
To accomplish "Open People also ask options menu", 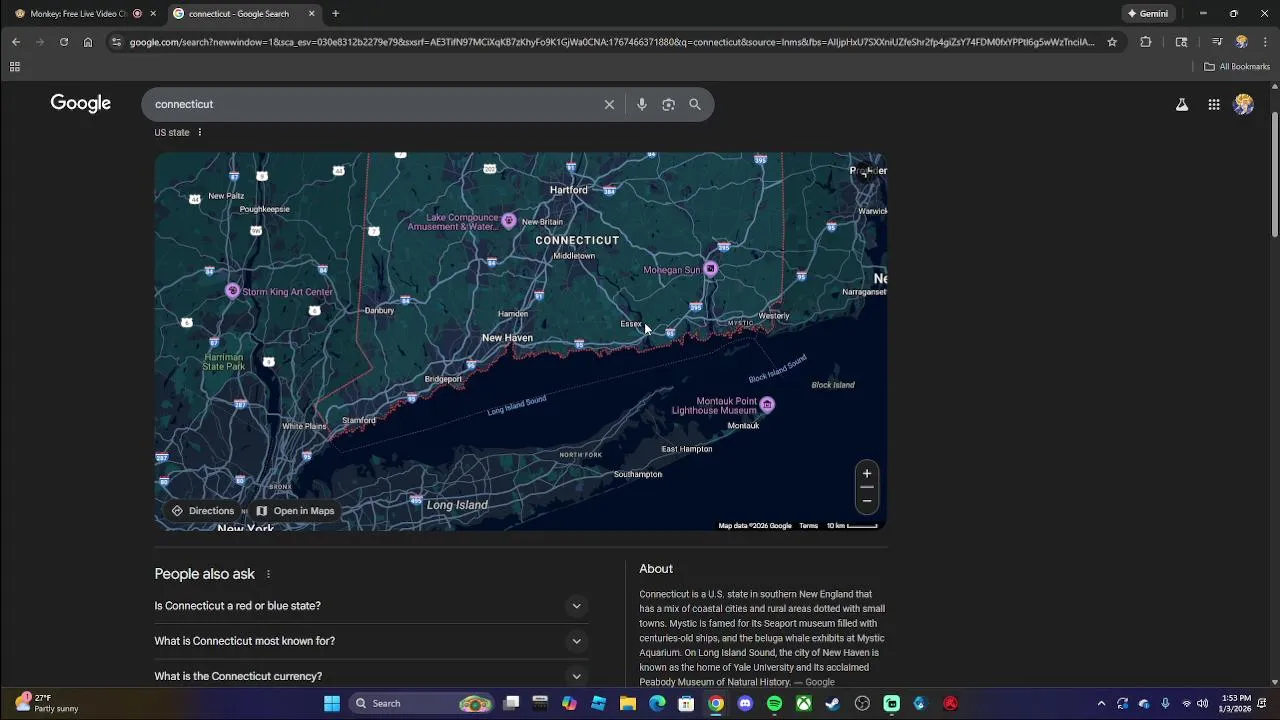I will (268, 574).
